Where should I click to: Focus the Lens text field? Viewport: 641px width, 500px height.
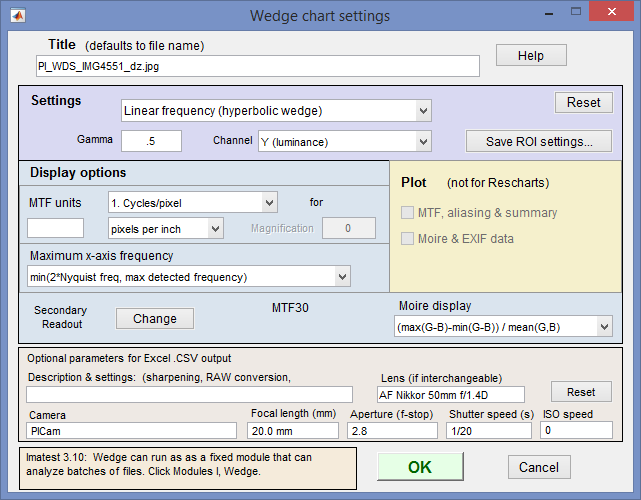450,395
